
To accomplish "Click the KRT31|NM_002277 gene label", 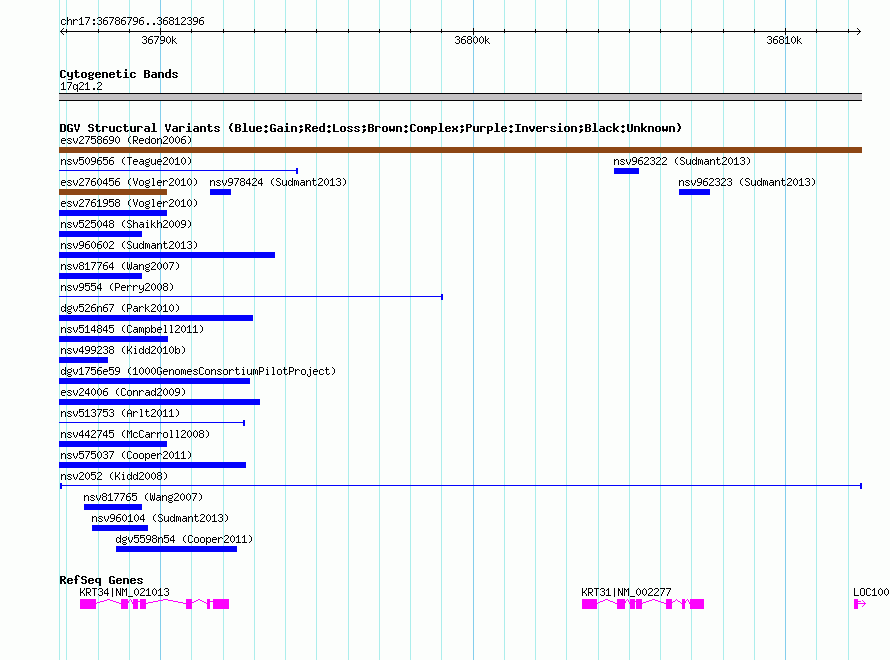I will (626, 592).
